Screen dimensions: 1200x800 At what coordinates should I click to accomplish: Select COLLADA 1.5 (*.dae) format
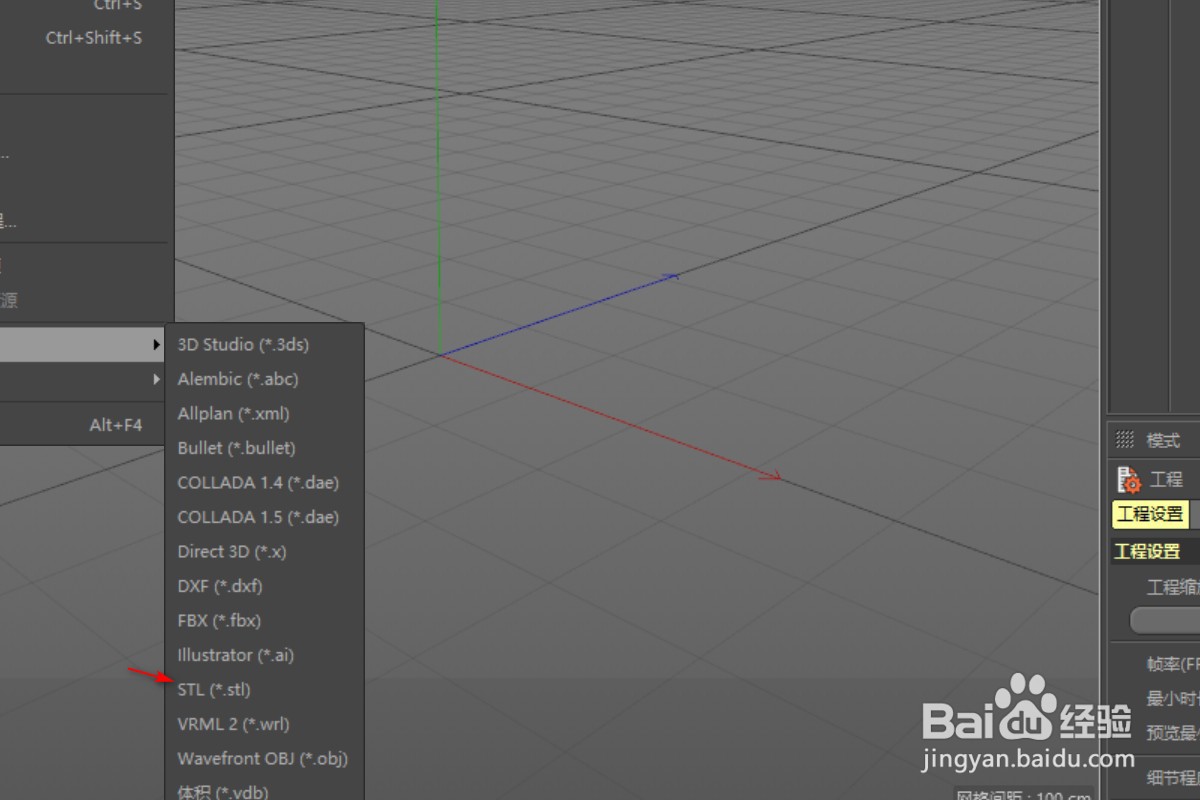click(264, 517)
